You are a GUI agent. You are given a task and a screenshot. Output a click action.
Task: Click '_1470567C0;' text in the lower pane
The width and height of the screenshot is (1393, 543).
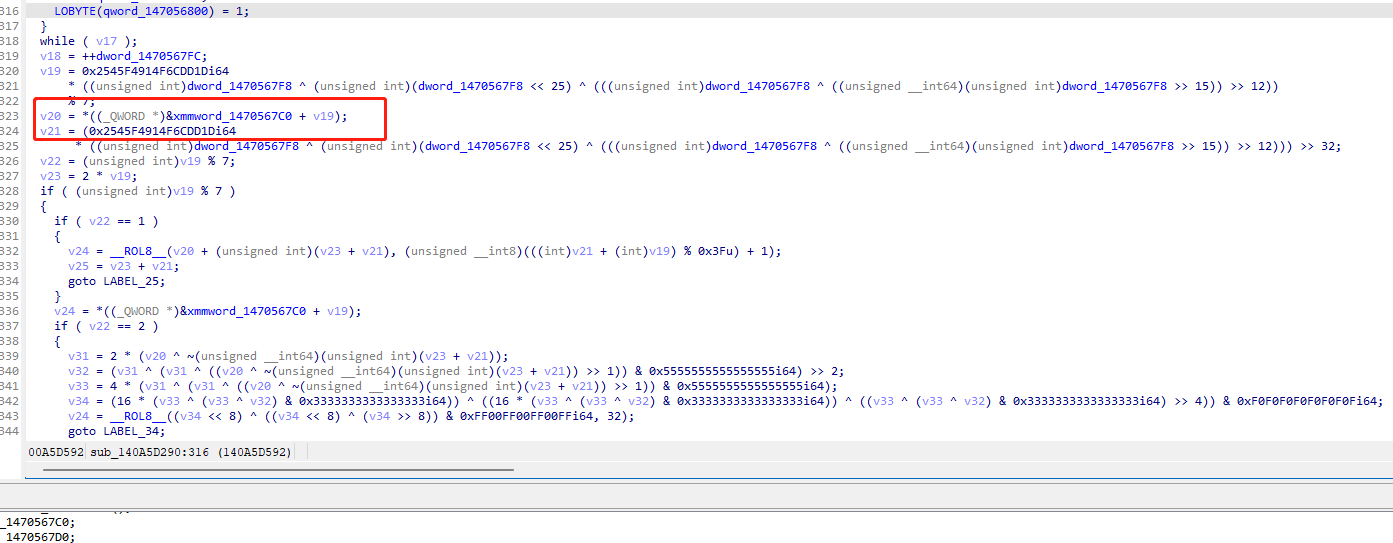tap(38, 522)
